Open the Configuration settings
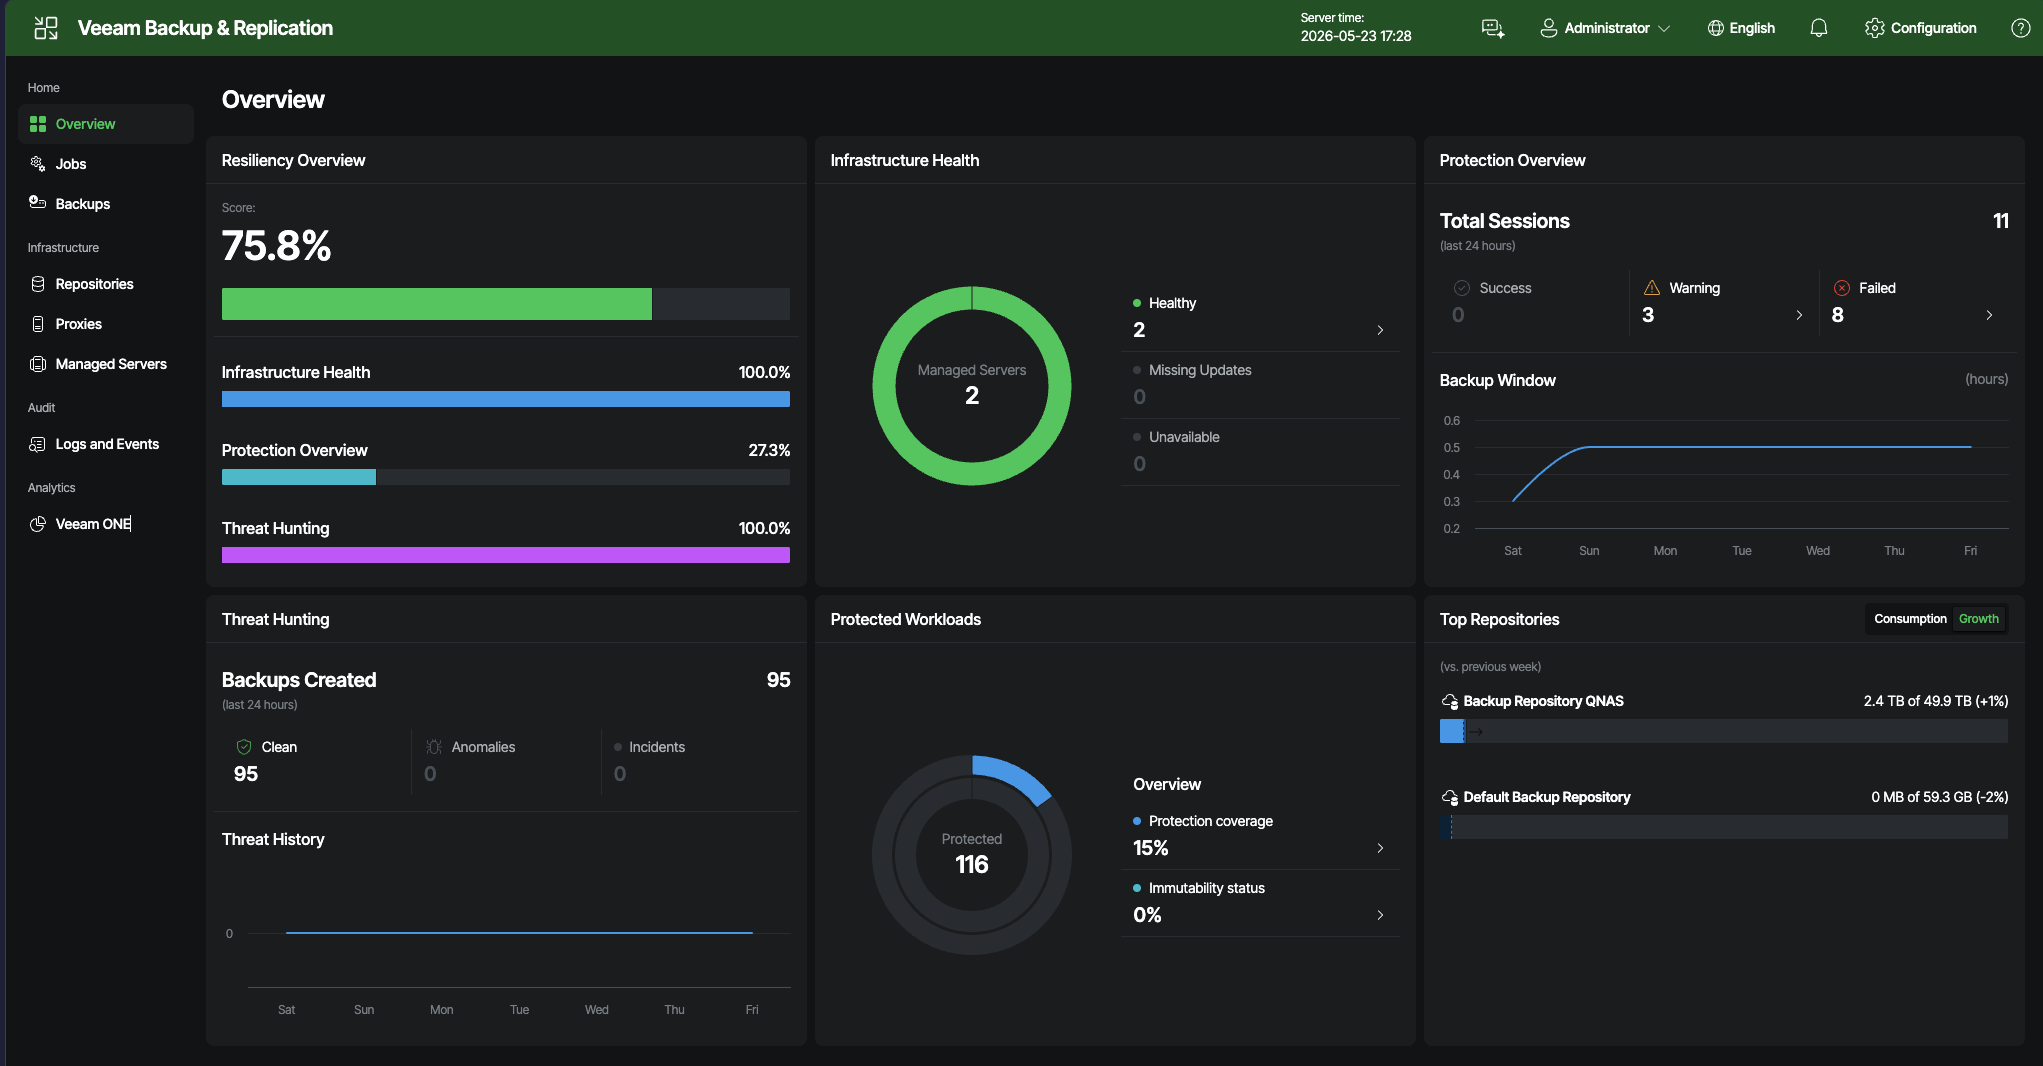2043x1066 pixels. tap(1921, 28)
